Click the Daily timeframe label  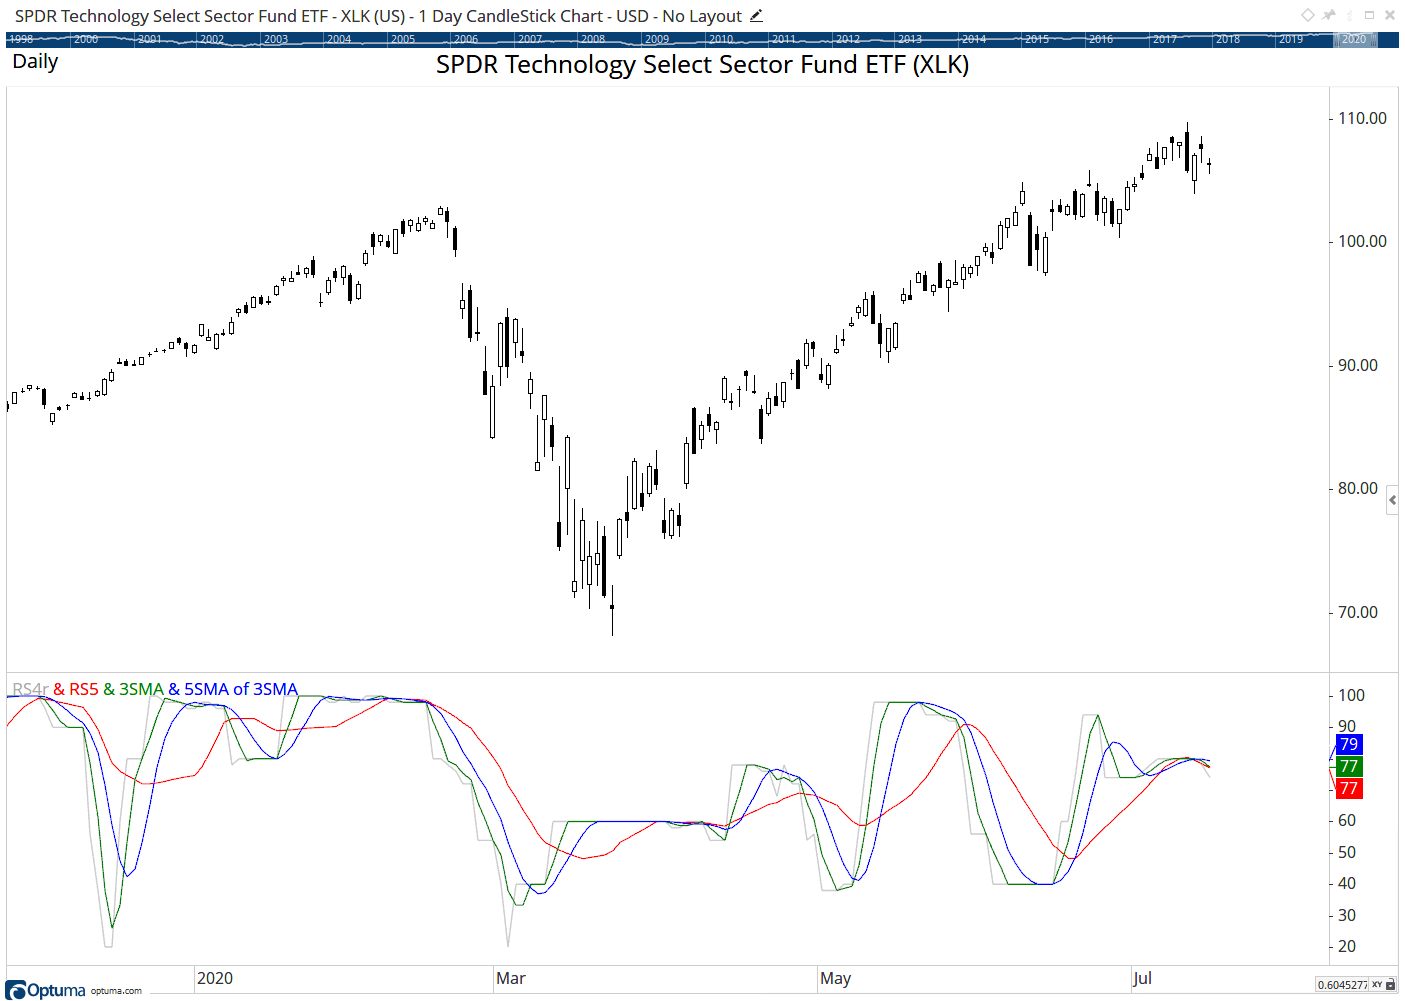(x=35, y=61)
